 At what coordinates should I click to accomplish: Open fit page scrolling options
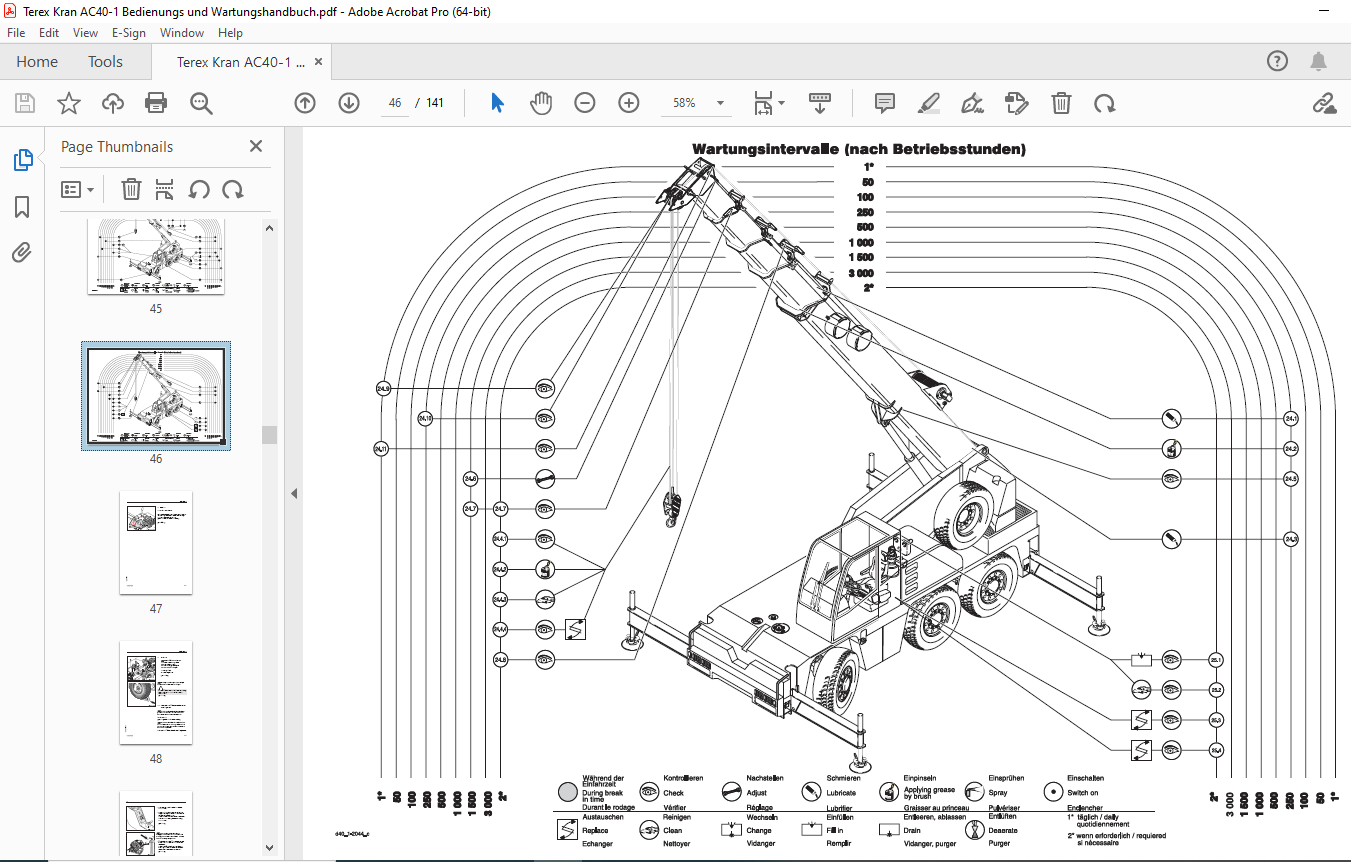(x=769, y=103)
